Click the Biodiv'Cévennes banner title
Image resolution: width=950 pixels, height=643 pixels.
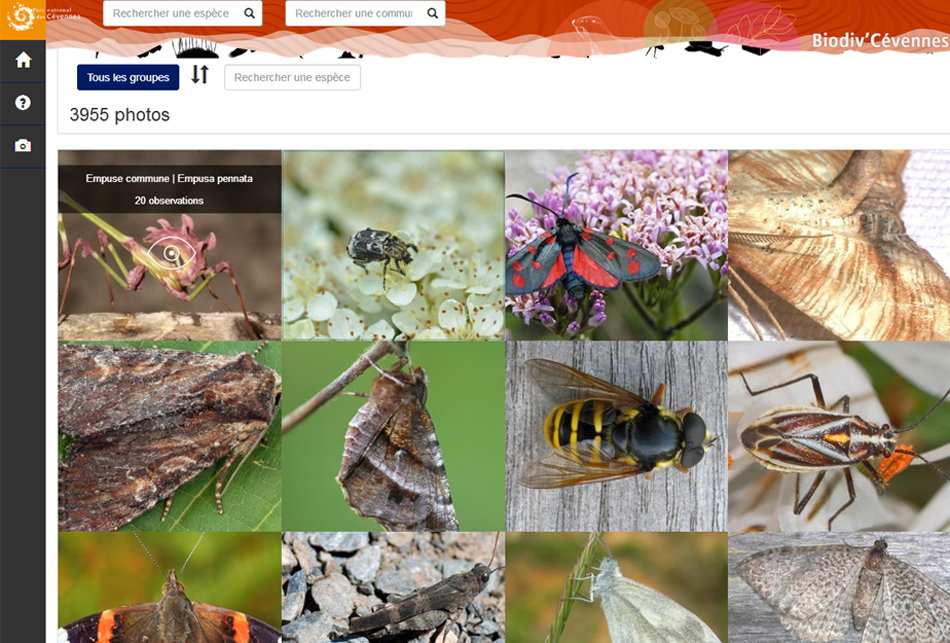point(879,41)
